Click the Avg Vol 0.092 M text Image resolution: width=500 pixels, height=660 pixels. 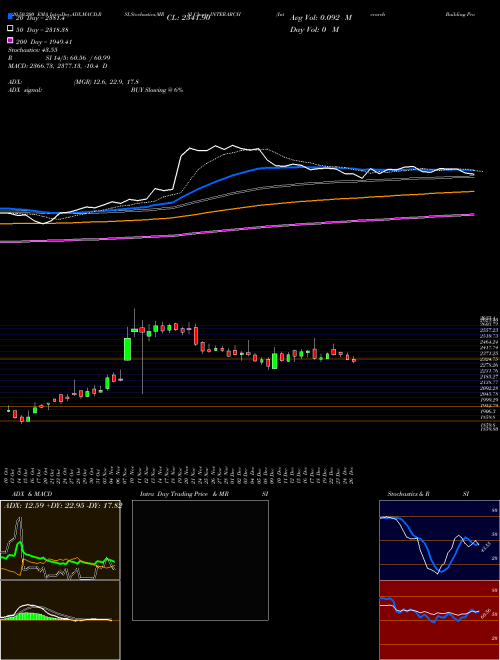tap(321, 18)
